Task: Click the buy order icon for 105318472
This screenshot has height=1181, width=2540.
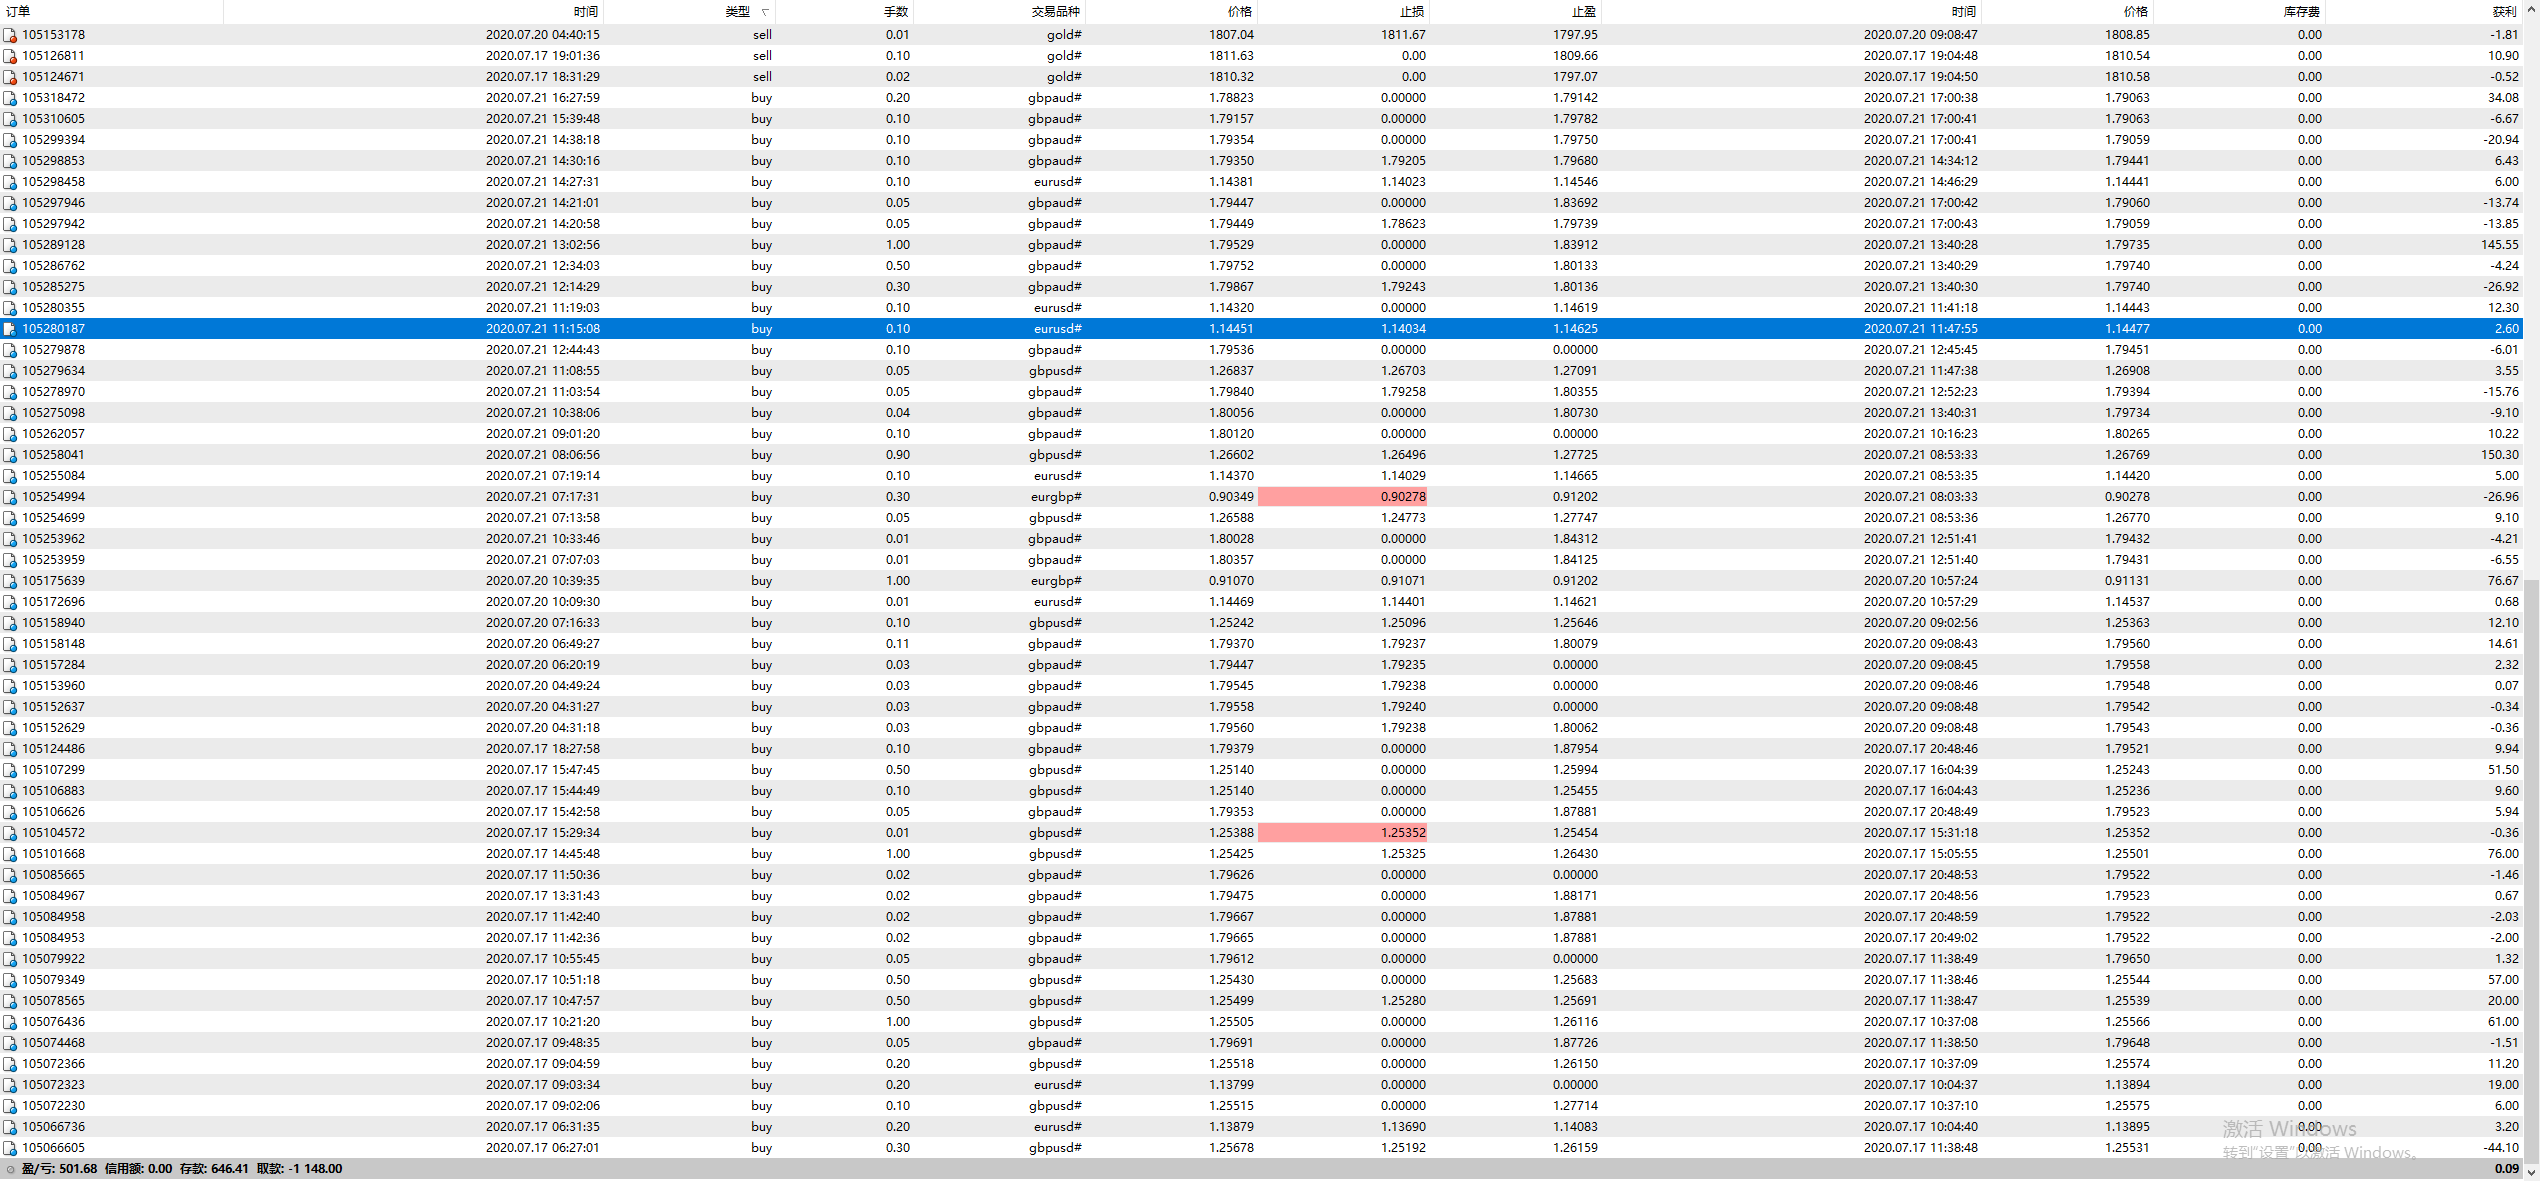Action: [10, 98]
